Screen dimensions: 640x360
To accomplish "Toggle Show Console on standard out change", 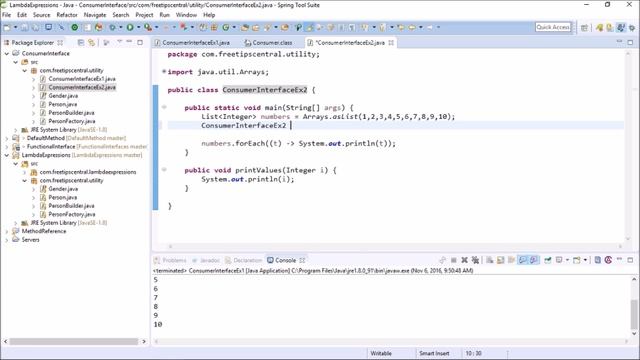I will [522, 260].
